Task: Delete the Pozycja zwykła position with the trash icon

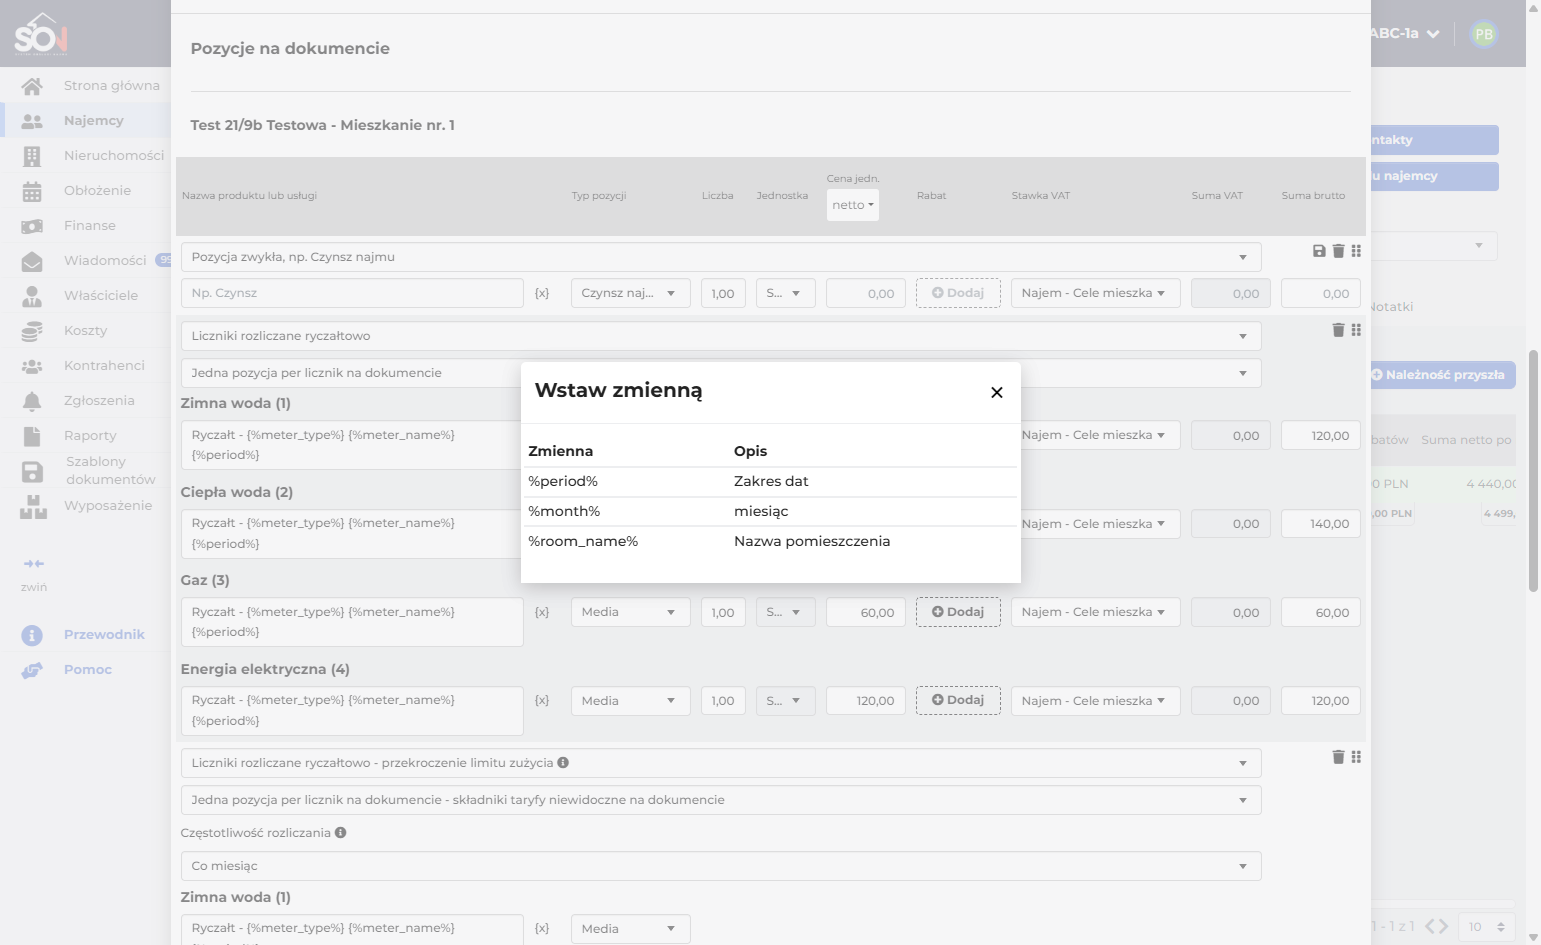Action: 1338,251
